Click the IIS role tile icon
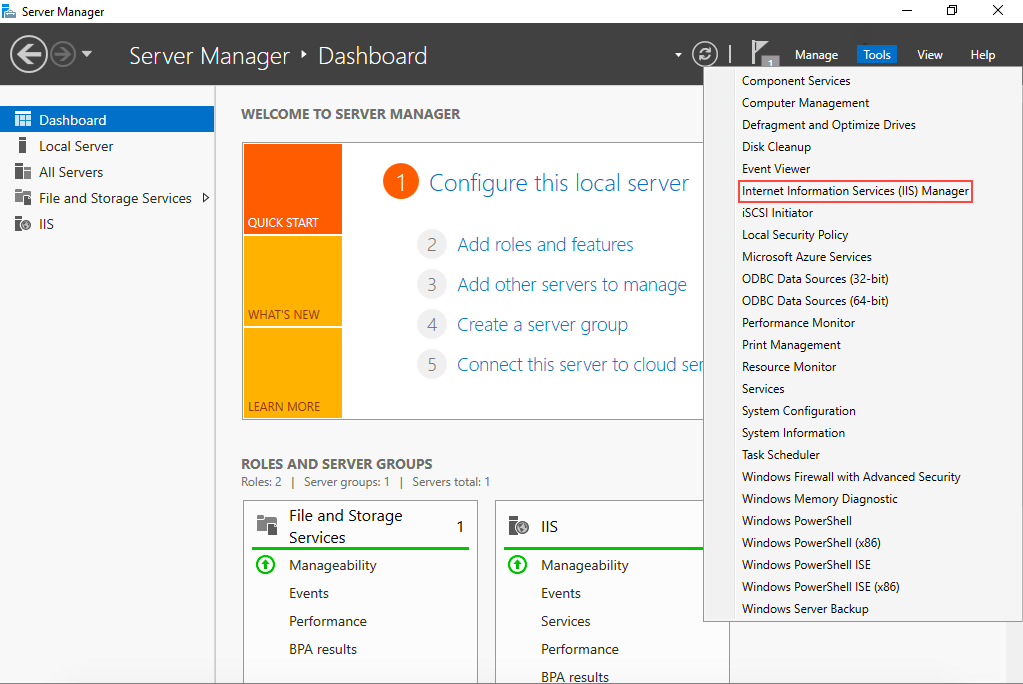1023x684 pixels. coord(519,525)
